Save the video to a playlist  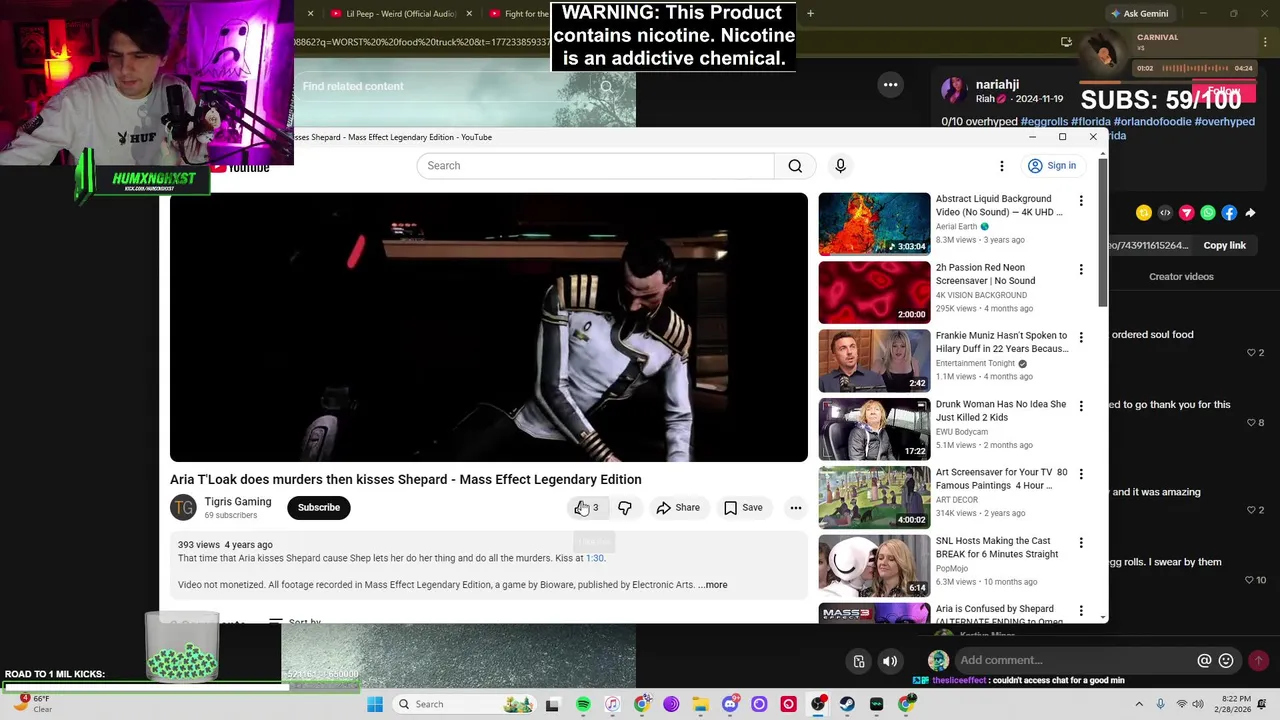(743, 508)
